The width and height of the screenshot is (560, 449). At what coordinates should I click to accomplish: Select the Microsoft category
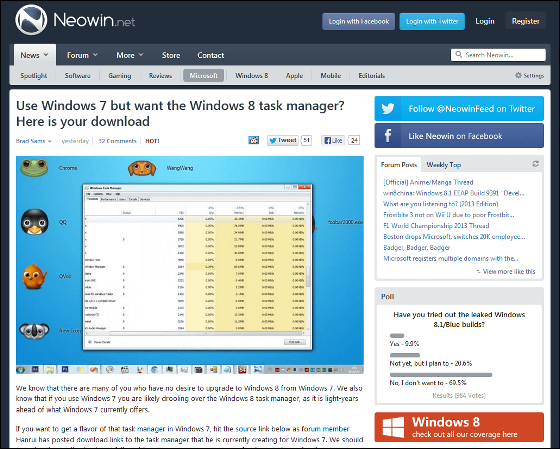[x=204, y=75]
